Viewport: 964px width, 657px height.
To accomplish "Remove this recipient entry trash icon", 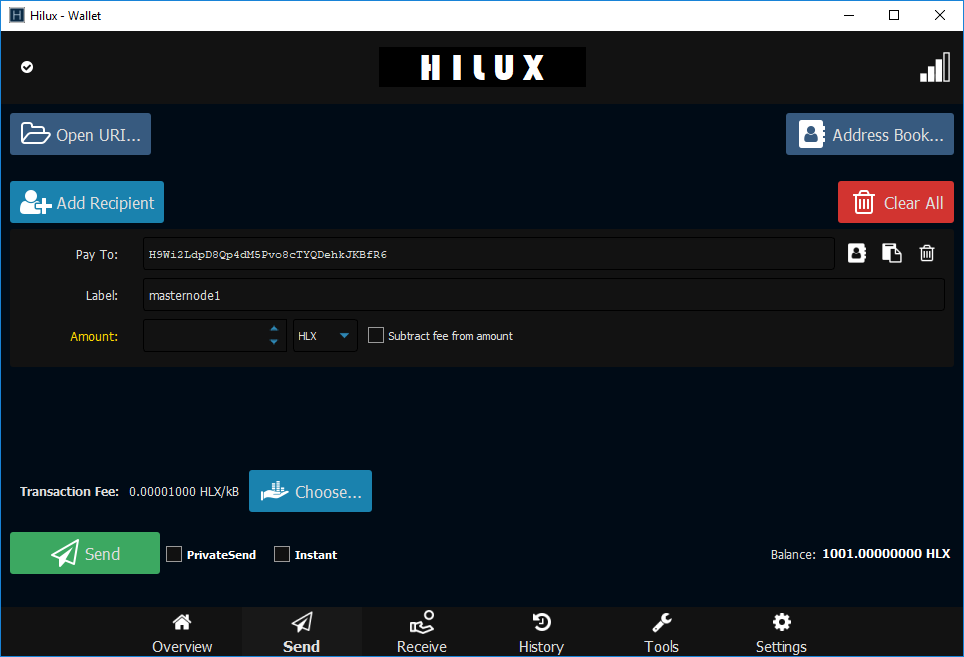I will [926, 253].
